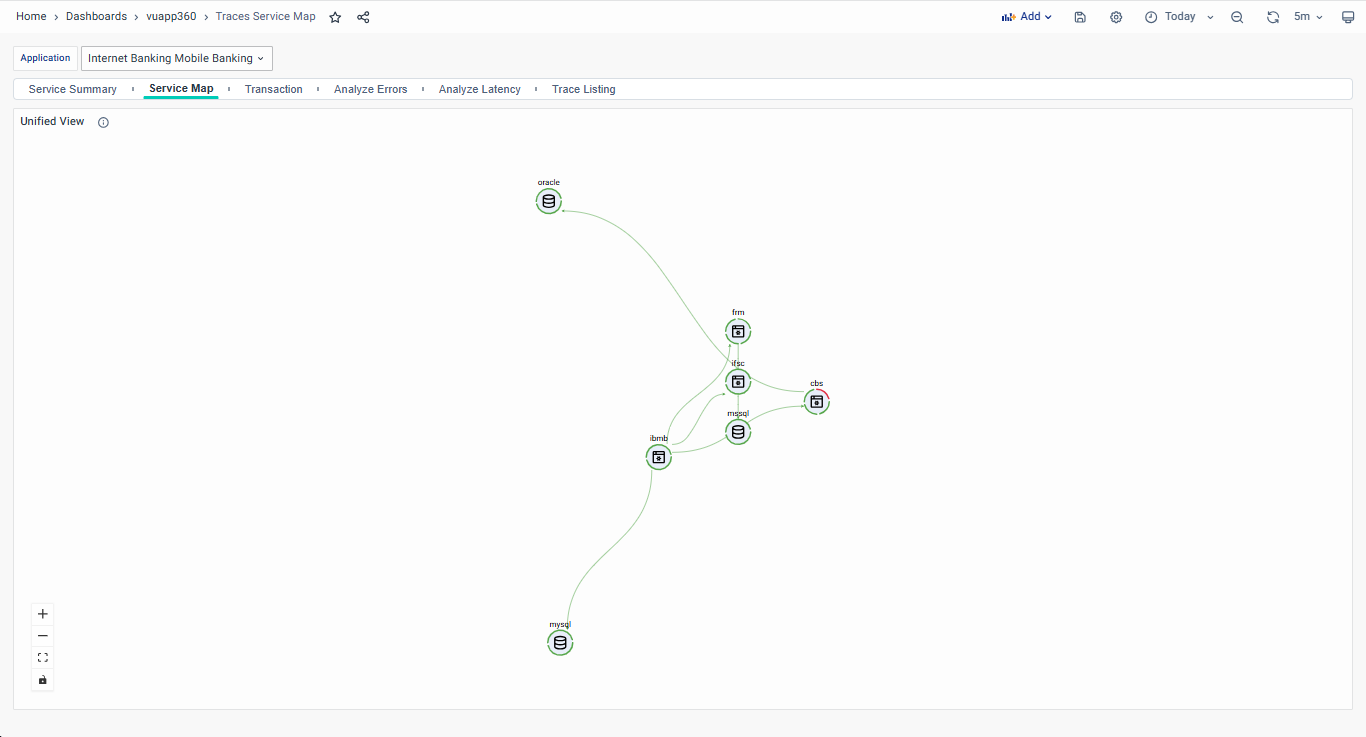The height and width of the screenshot is (737, 1366).
Task: Click the oracle database node
Action: tap(548, 201)
